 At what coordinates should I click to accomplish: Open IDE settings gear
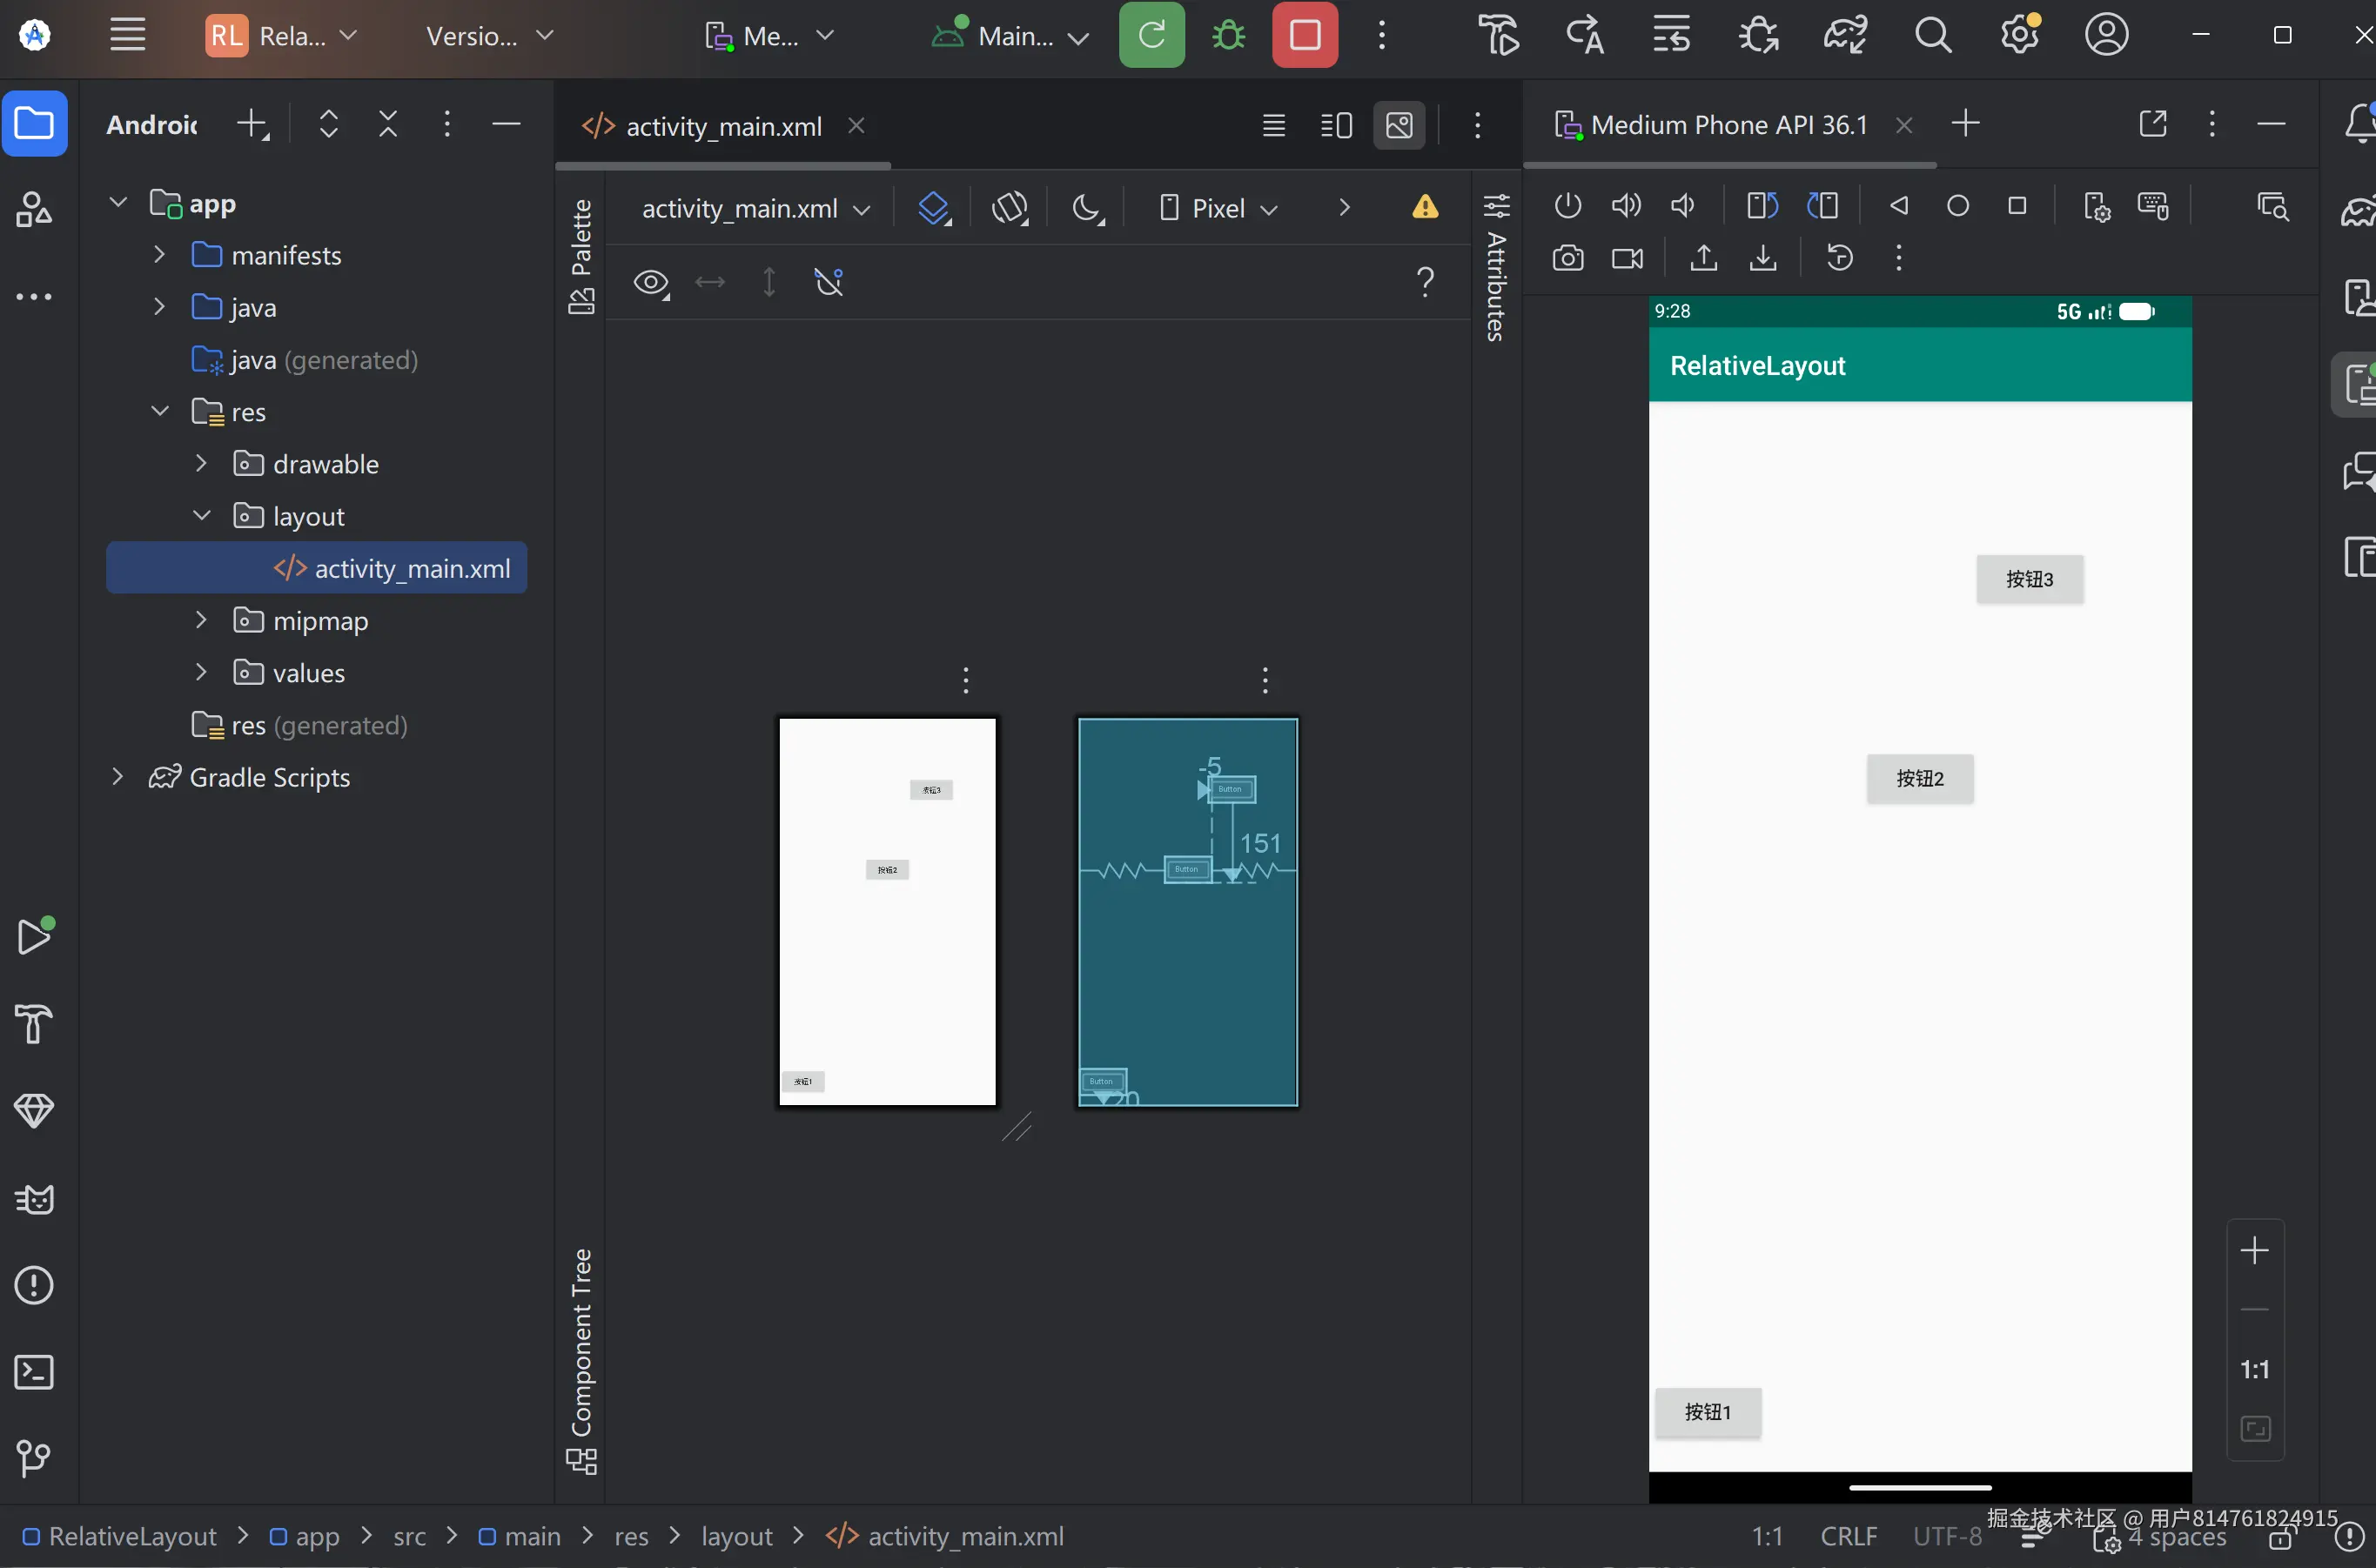2020,35
